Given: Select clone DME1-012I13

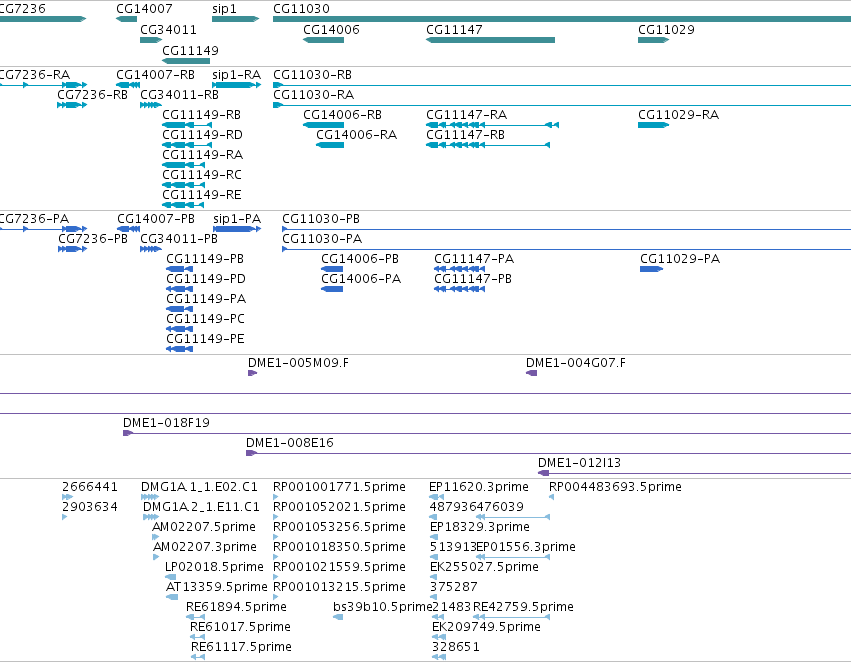Looking at the screenshot, I should pyautogui.click(x=694, y=473).
